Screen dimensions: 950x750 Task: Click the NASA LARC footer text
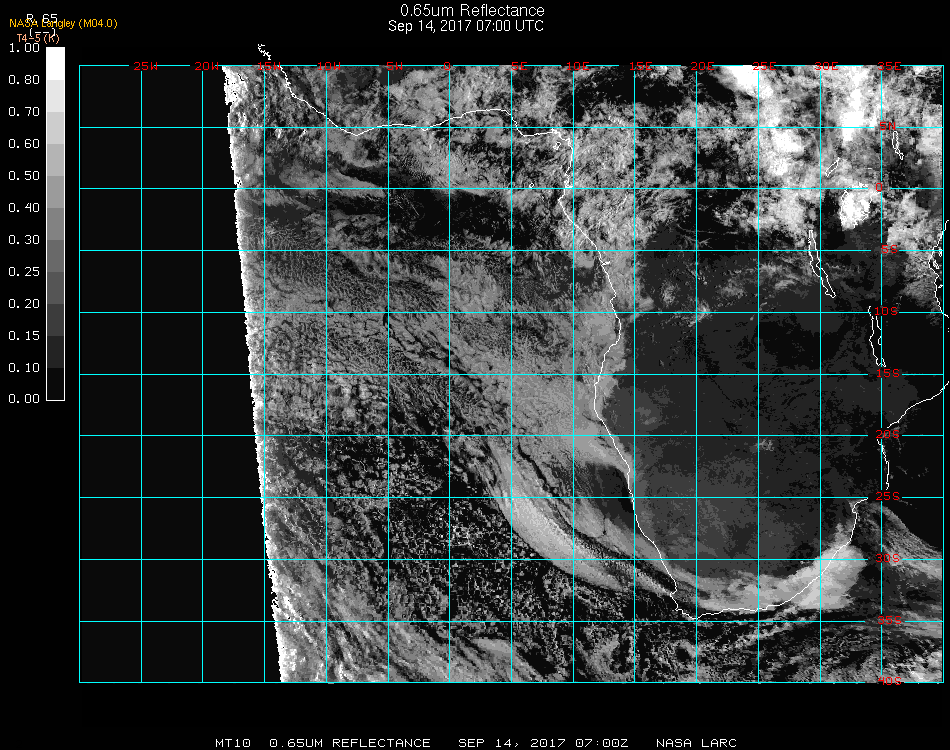tap(696, 743)
